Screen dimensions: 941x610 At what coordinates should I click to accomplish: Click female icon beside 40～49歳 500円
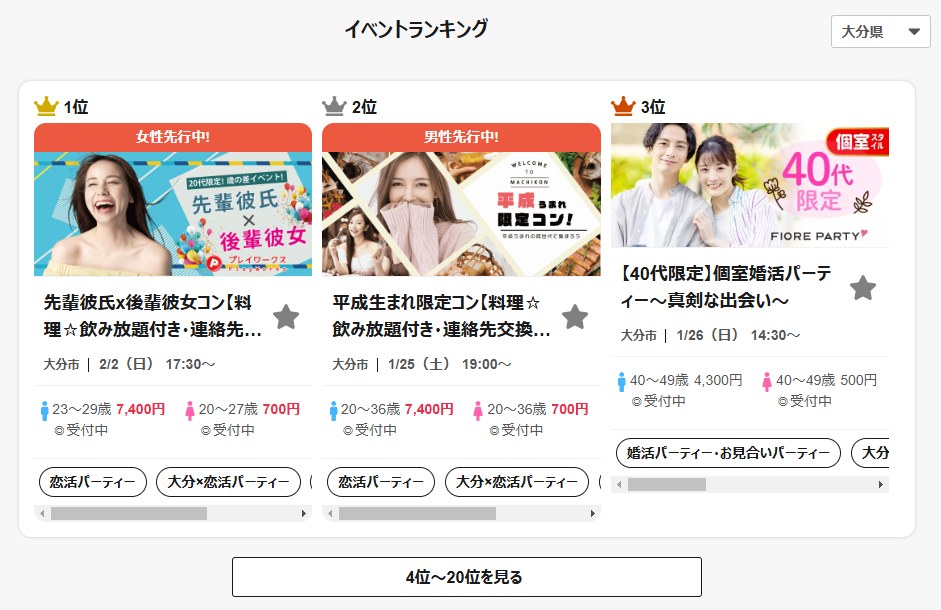[x=766, y=382]
